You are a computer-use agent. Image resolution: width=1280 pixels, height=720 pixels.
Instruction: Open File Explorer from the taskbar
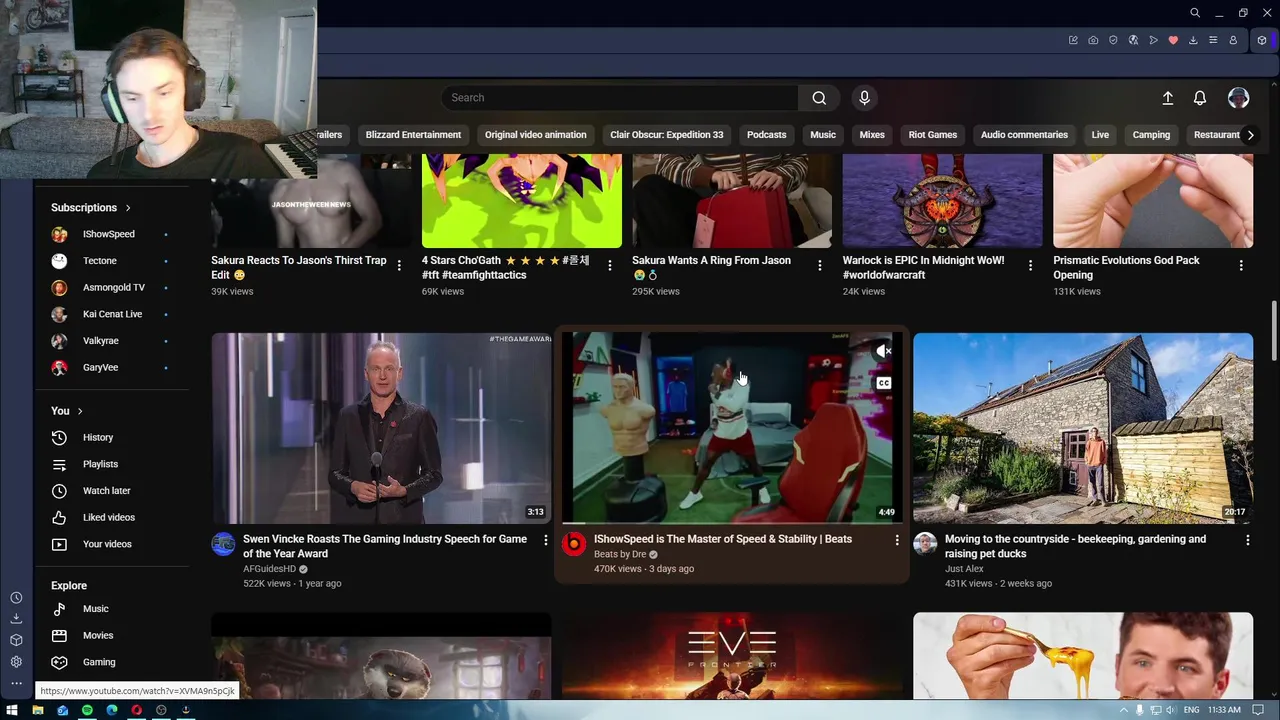point(38,710)
